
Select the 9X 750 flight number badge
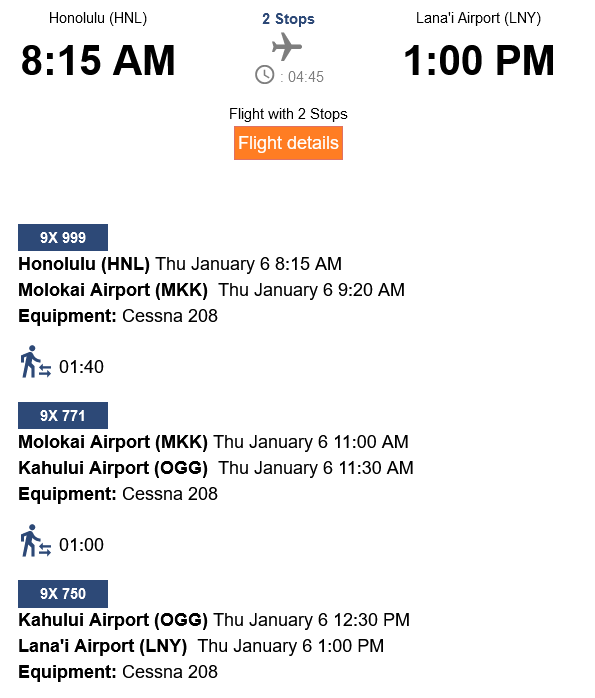pyautogui.click(x=63, y=593)
